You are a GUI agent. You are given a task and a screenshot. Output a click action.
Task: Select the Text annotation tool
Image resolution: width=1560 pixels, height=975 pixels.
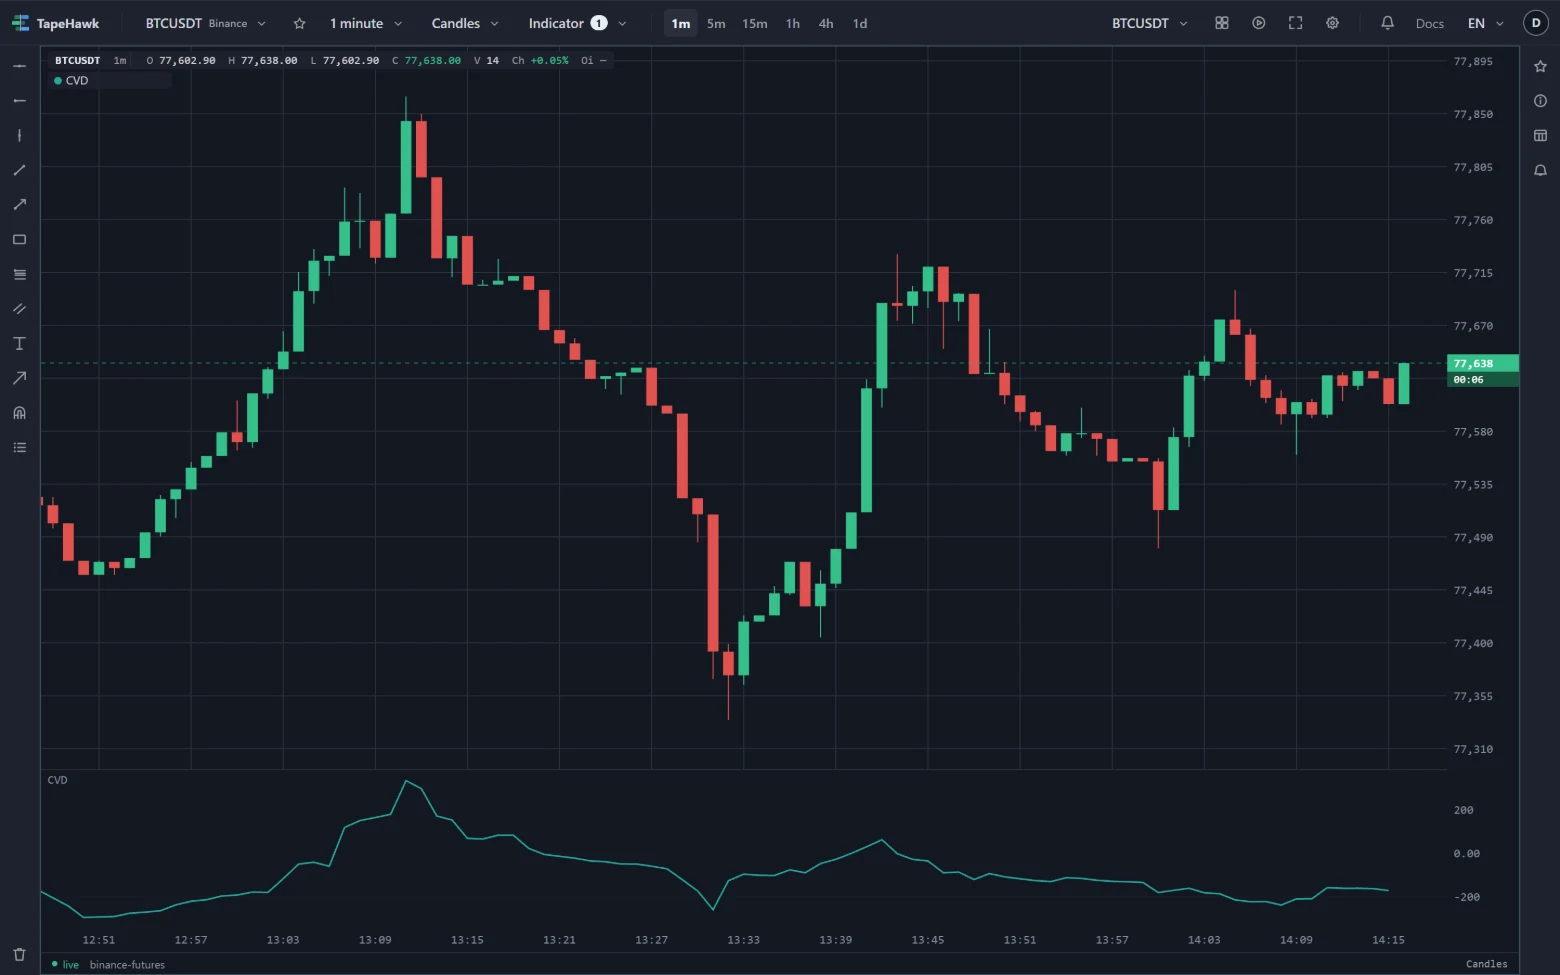point(19,343)
